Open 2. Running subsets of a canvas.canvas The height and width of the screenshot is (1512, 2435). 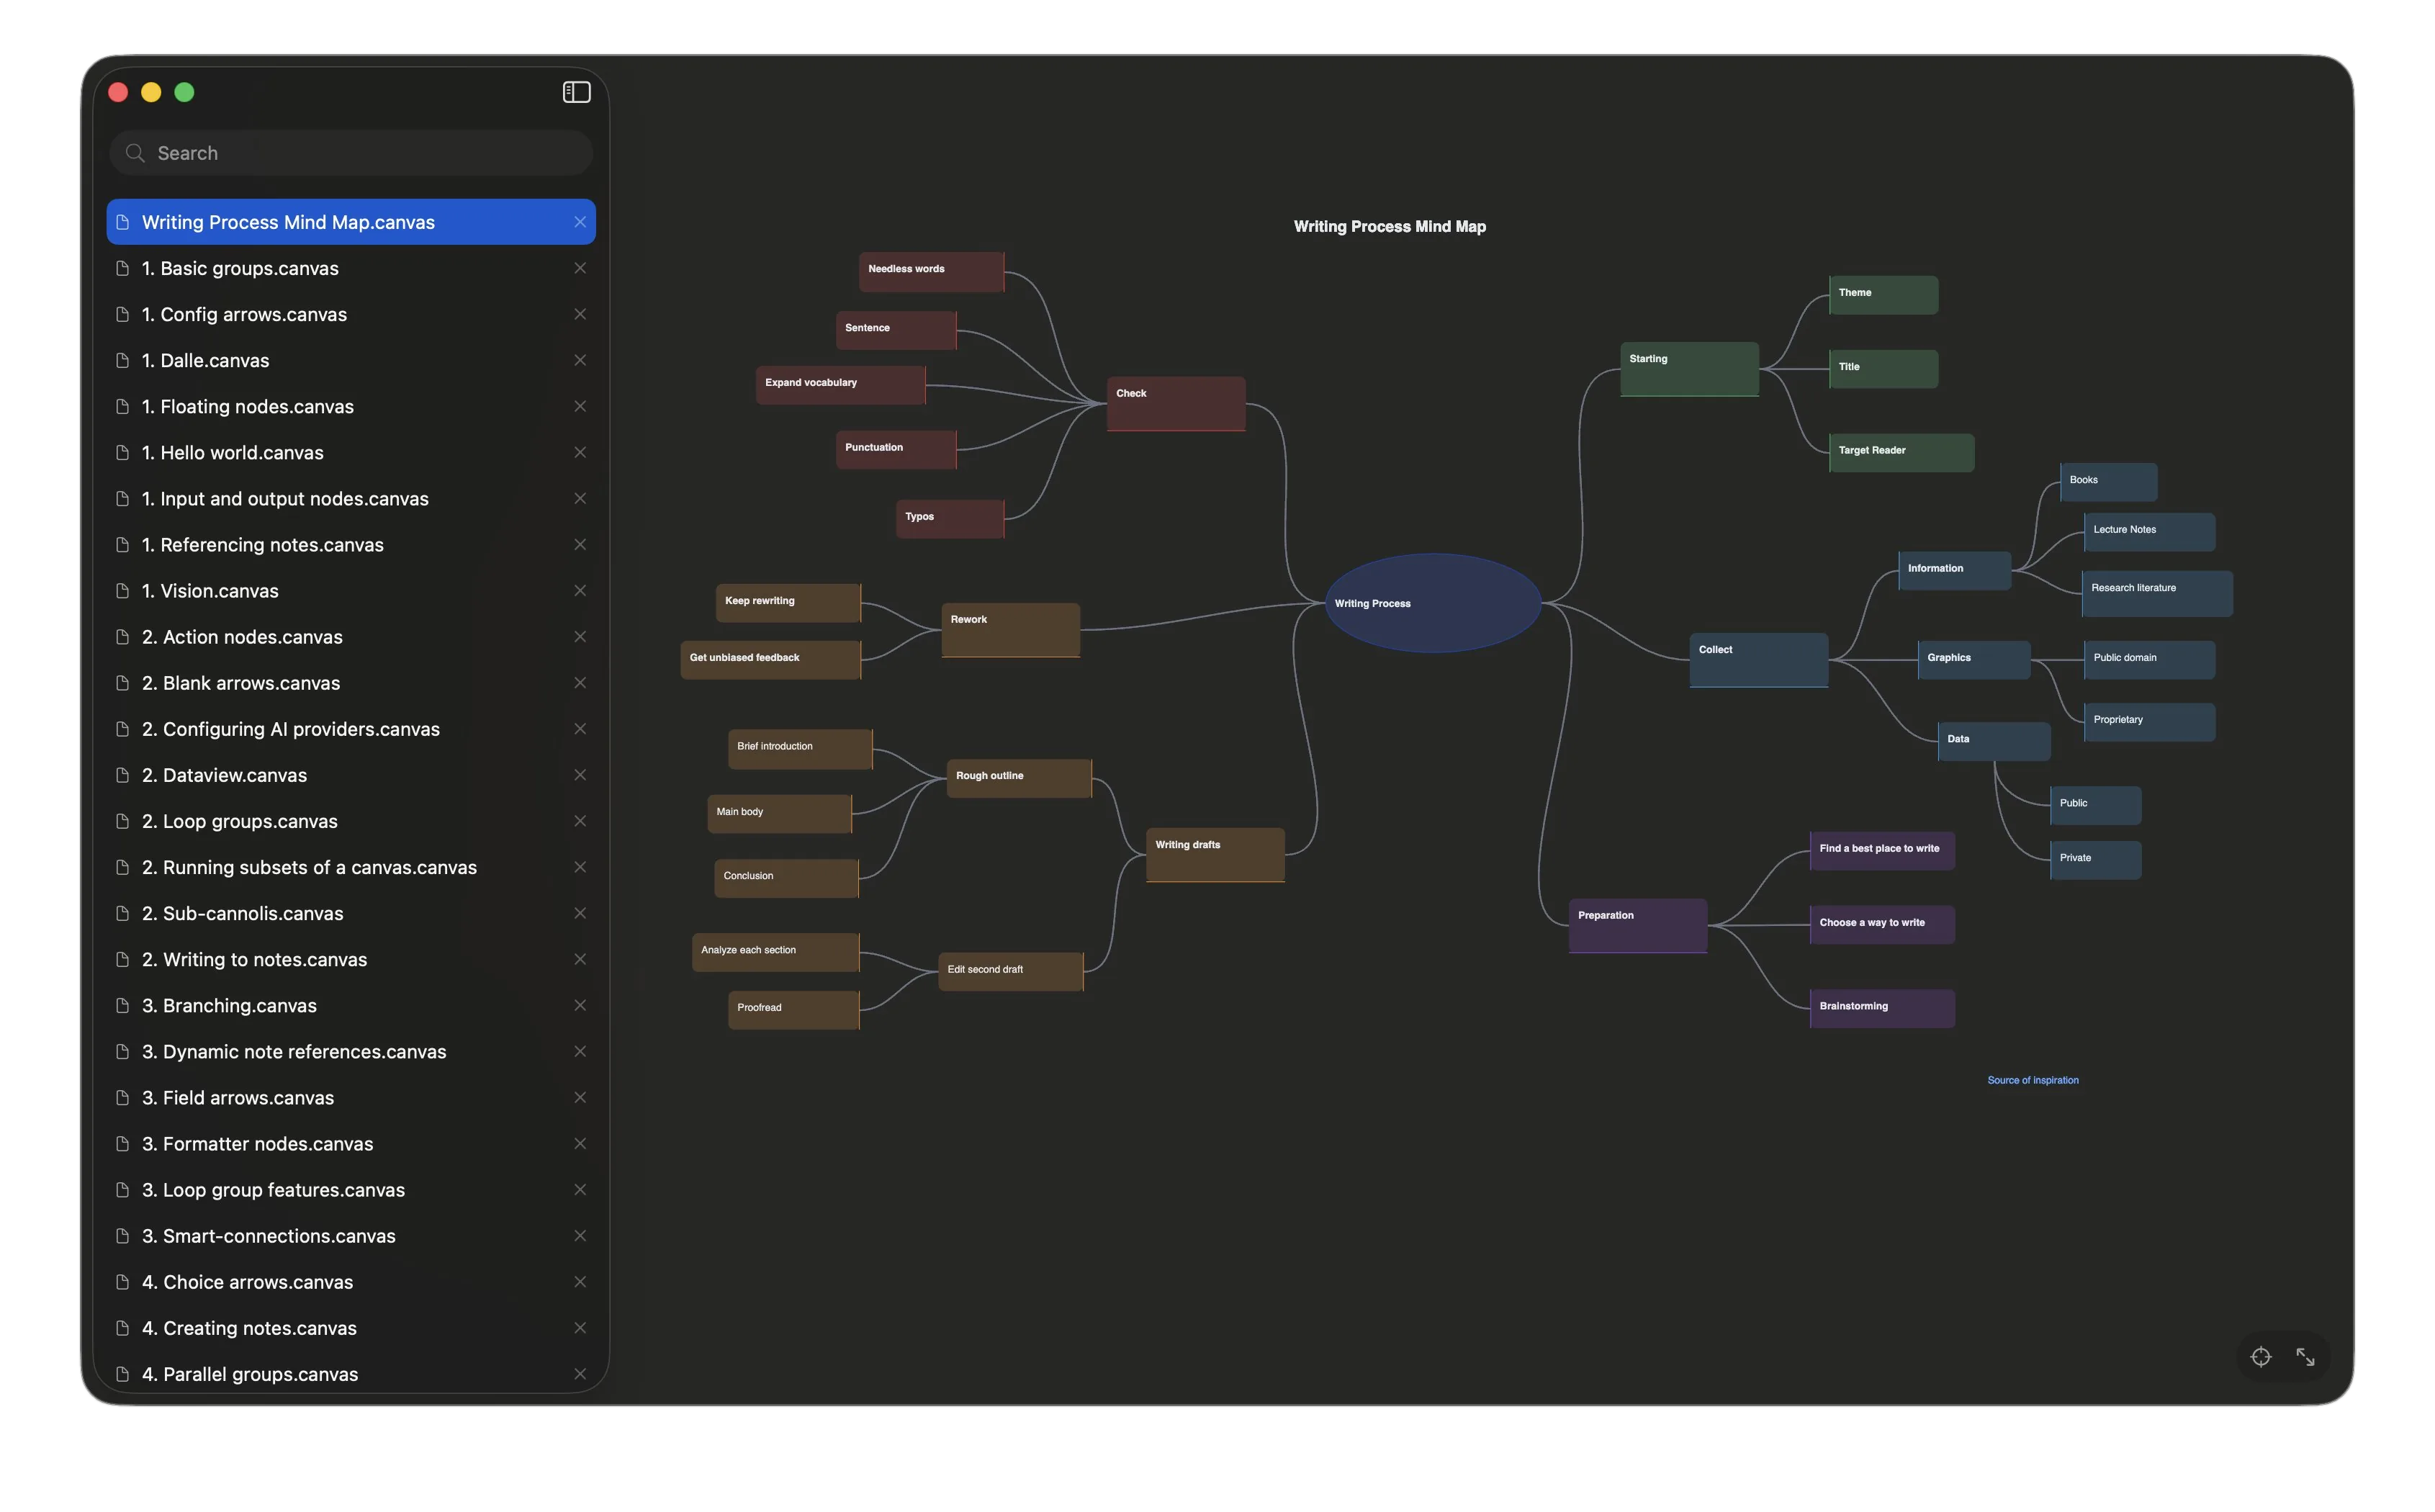coord(351,867)
